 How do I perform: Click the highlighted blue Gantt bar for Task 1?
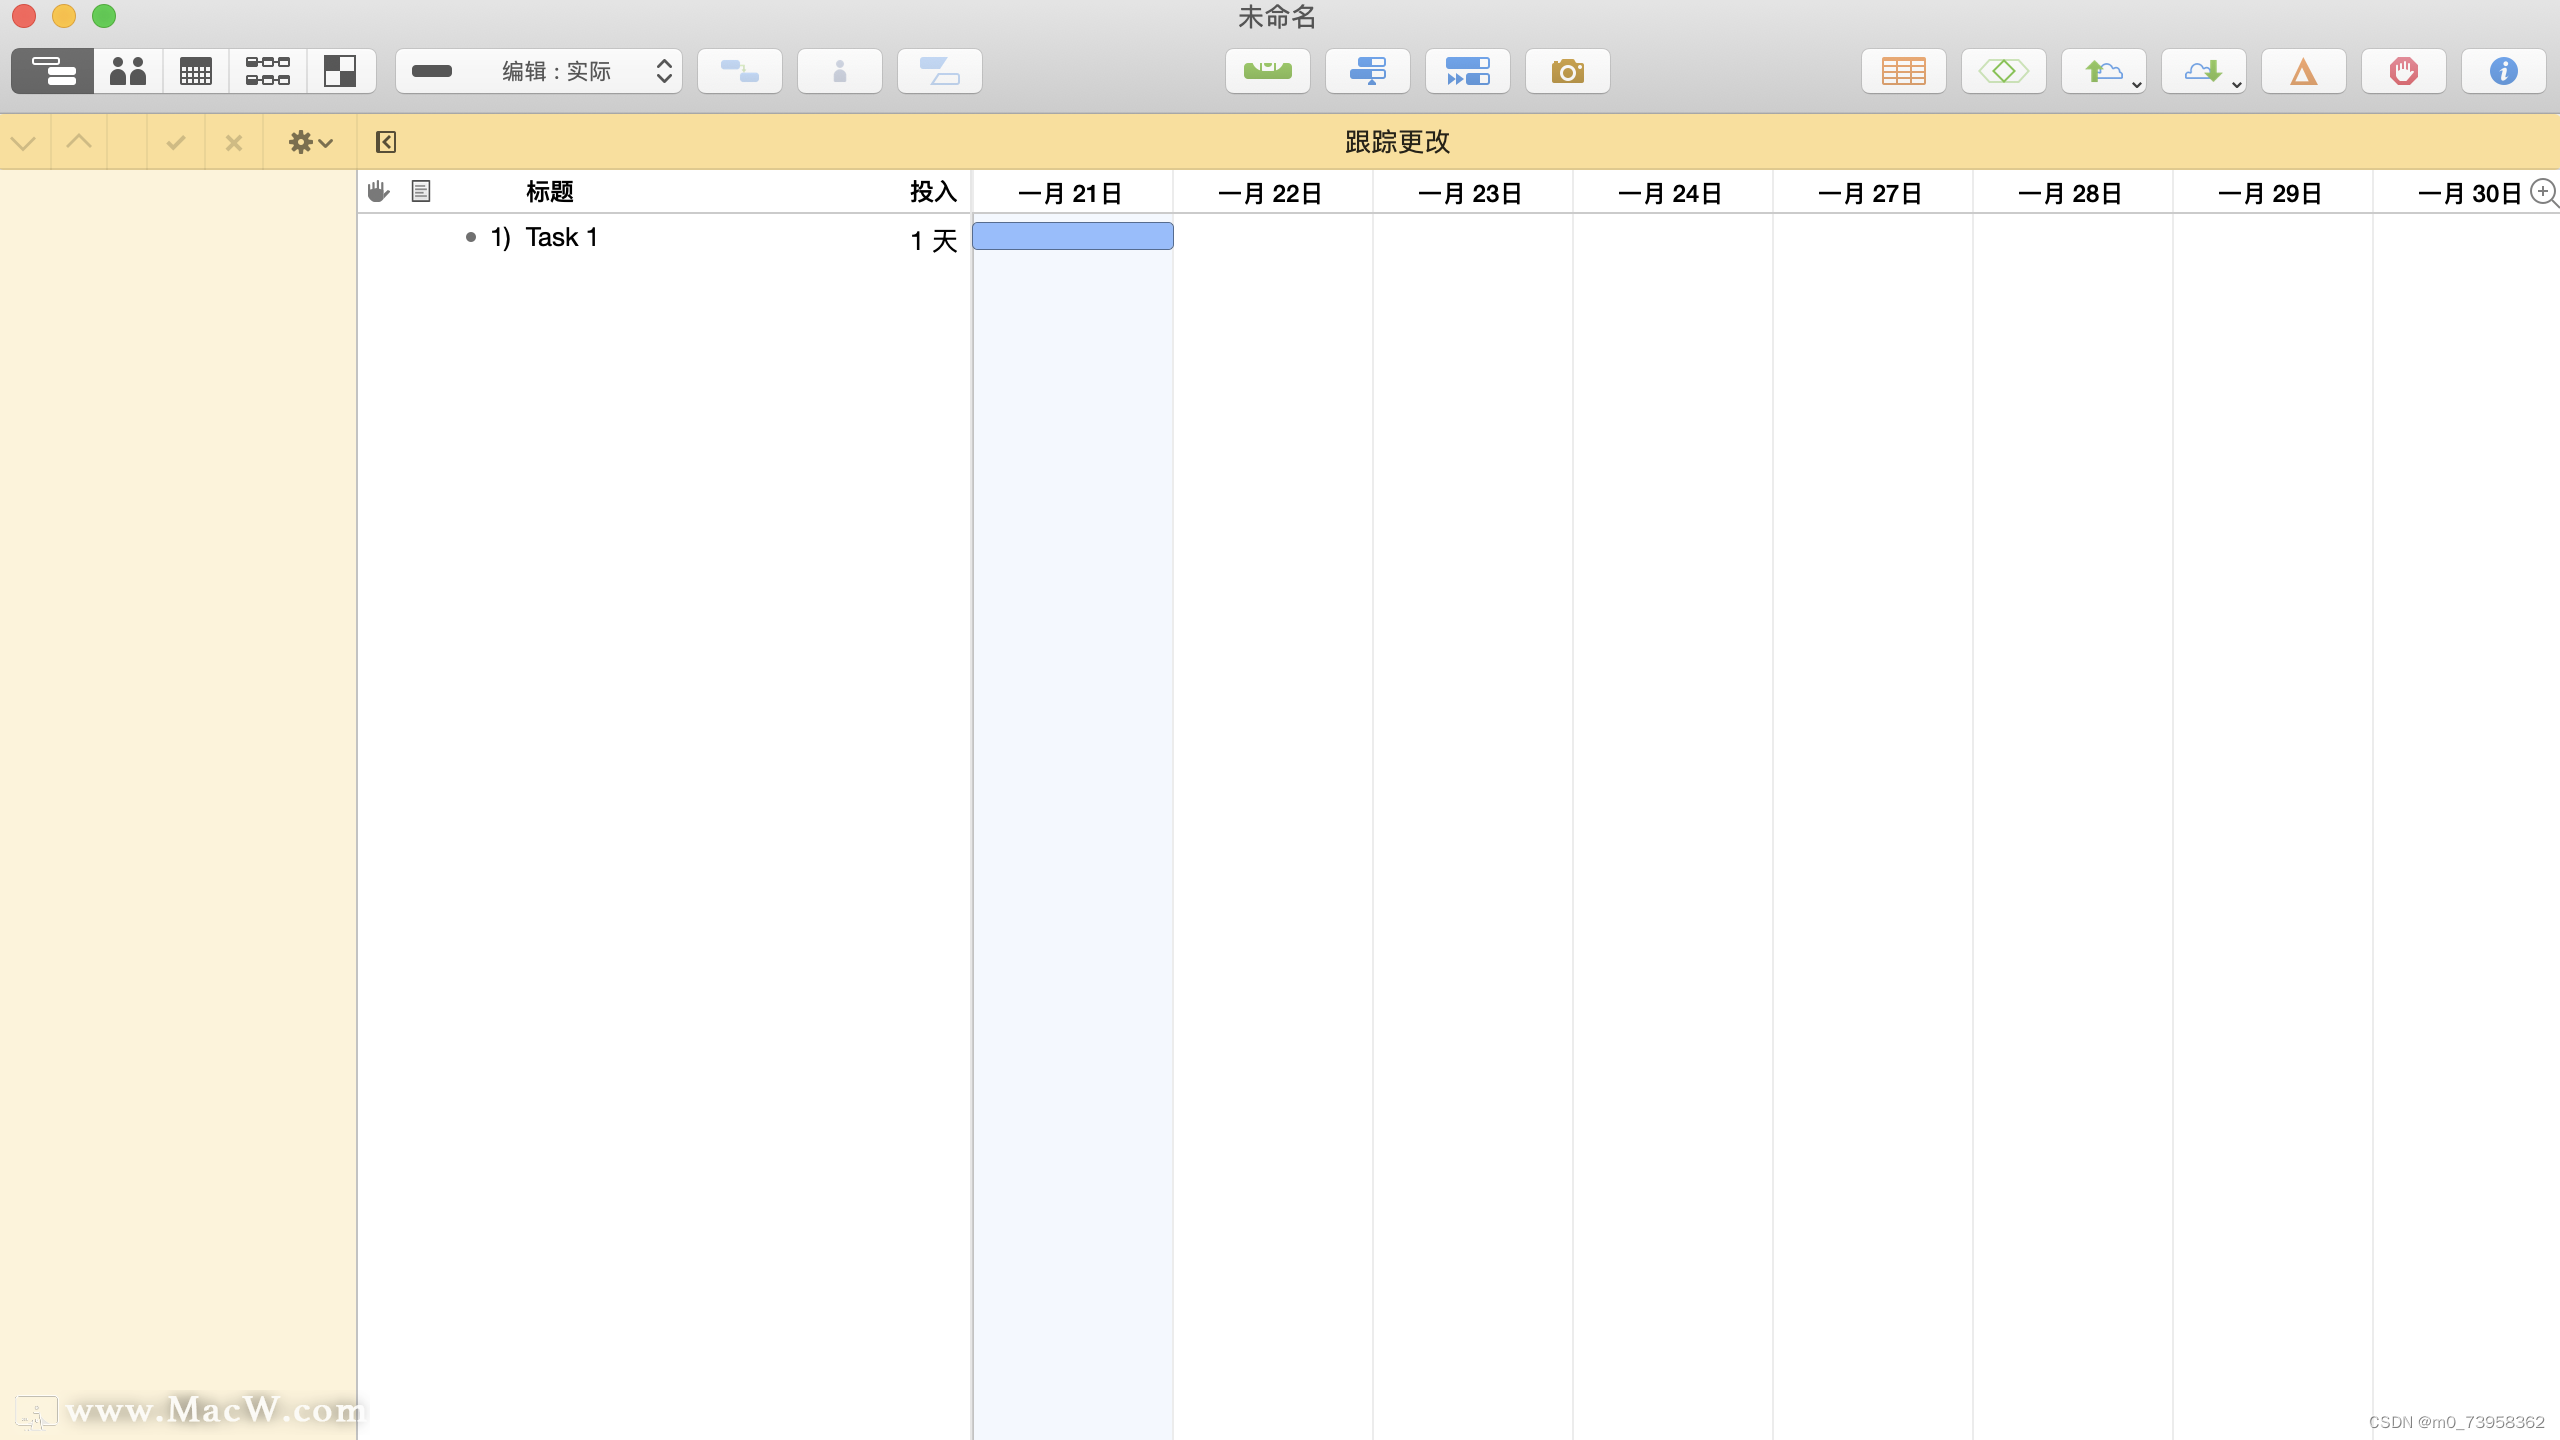click(x=1074, y=237)
